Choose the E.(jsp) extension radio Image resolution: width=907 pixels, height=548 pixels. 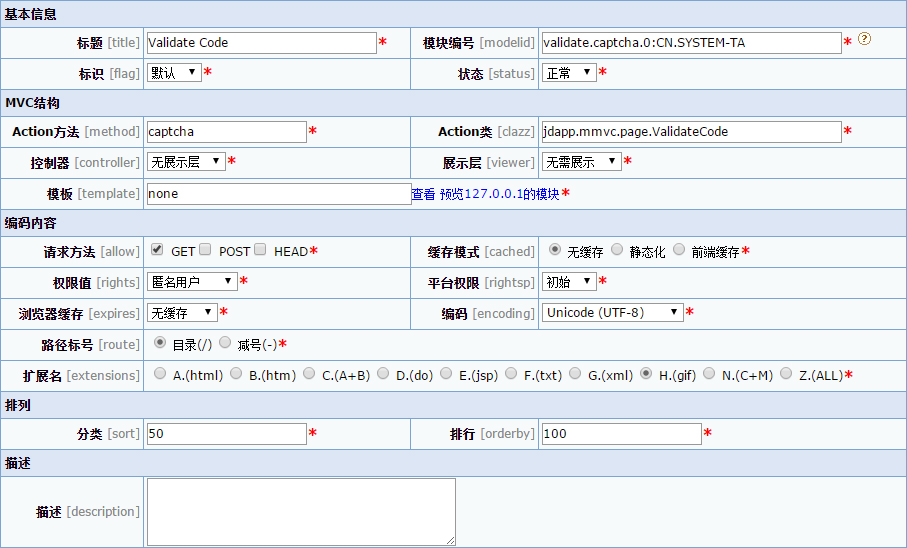[446, 373]
